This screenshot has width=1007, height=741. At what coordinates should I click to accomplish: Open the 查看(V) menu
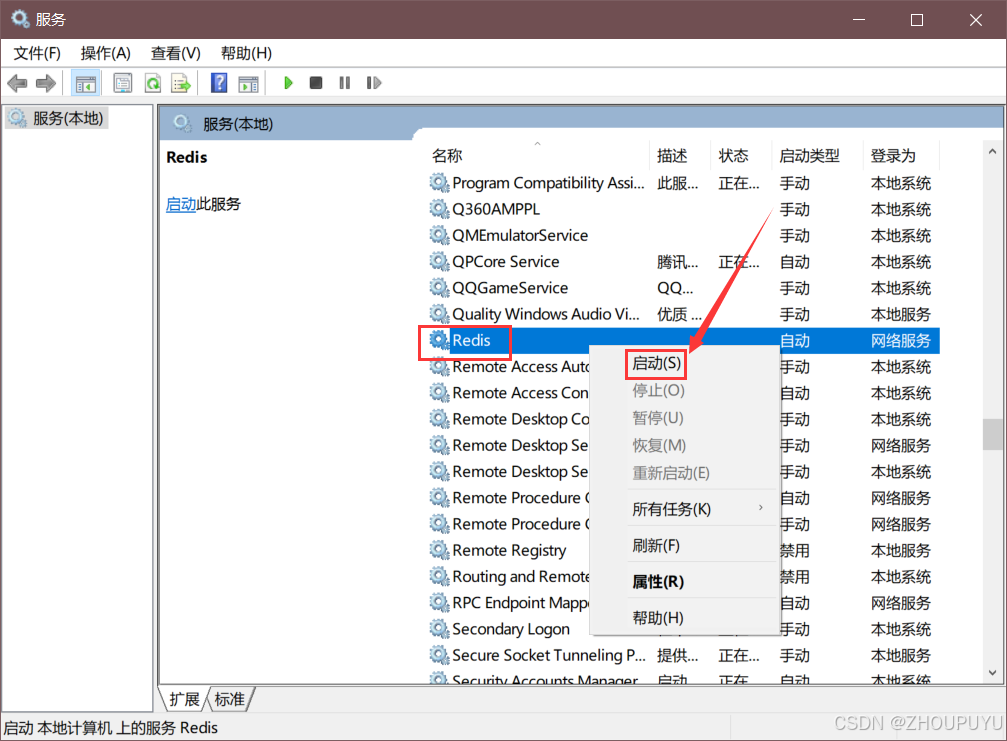(x=175, y=53)
